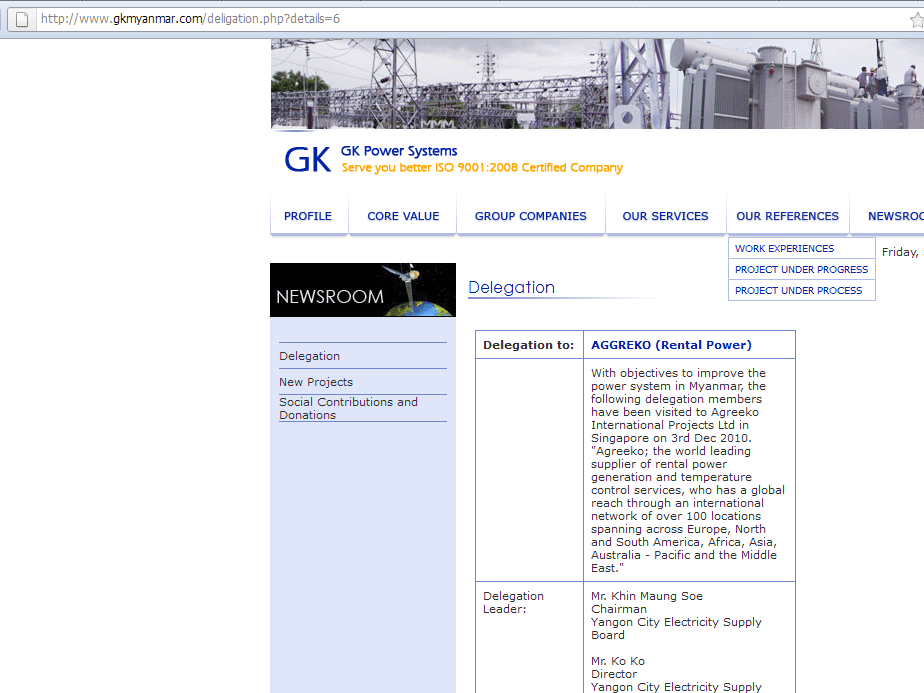Viewport: 924px width, 693px height.
Task: Open the New Projects sidebar link
Action: pyautogui.click(x=316, y=382)
